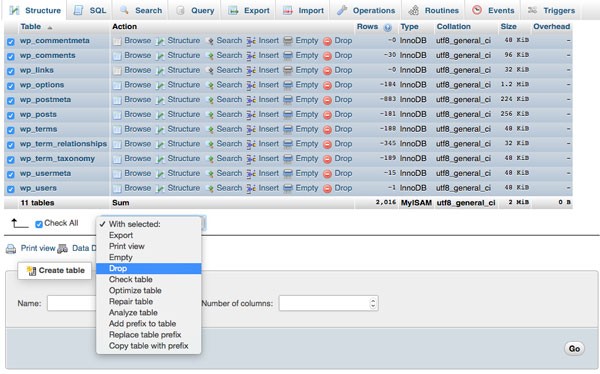Uncheck the wp_comments table checkbox

tap(11, 56)
